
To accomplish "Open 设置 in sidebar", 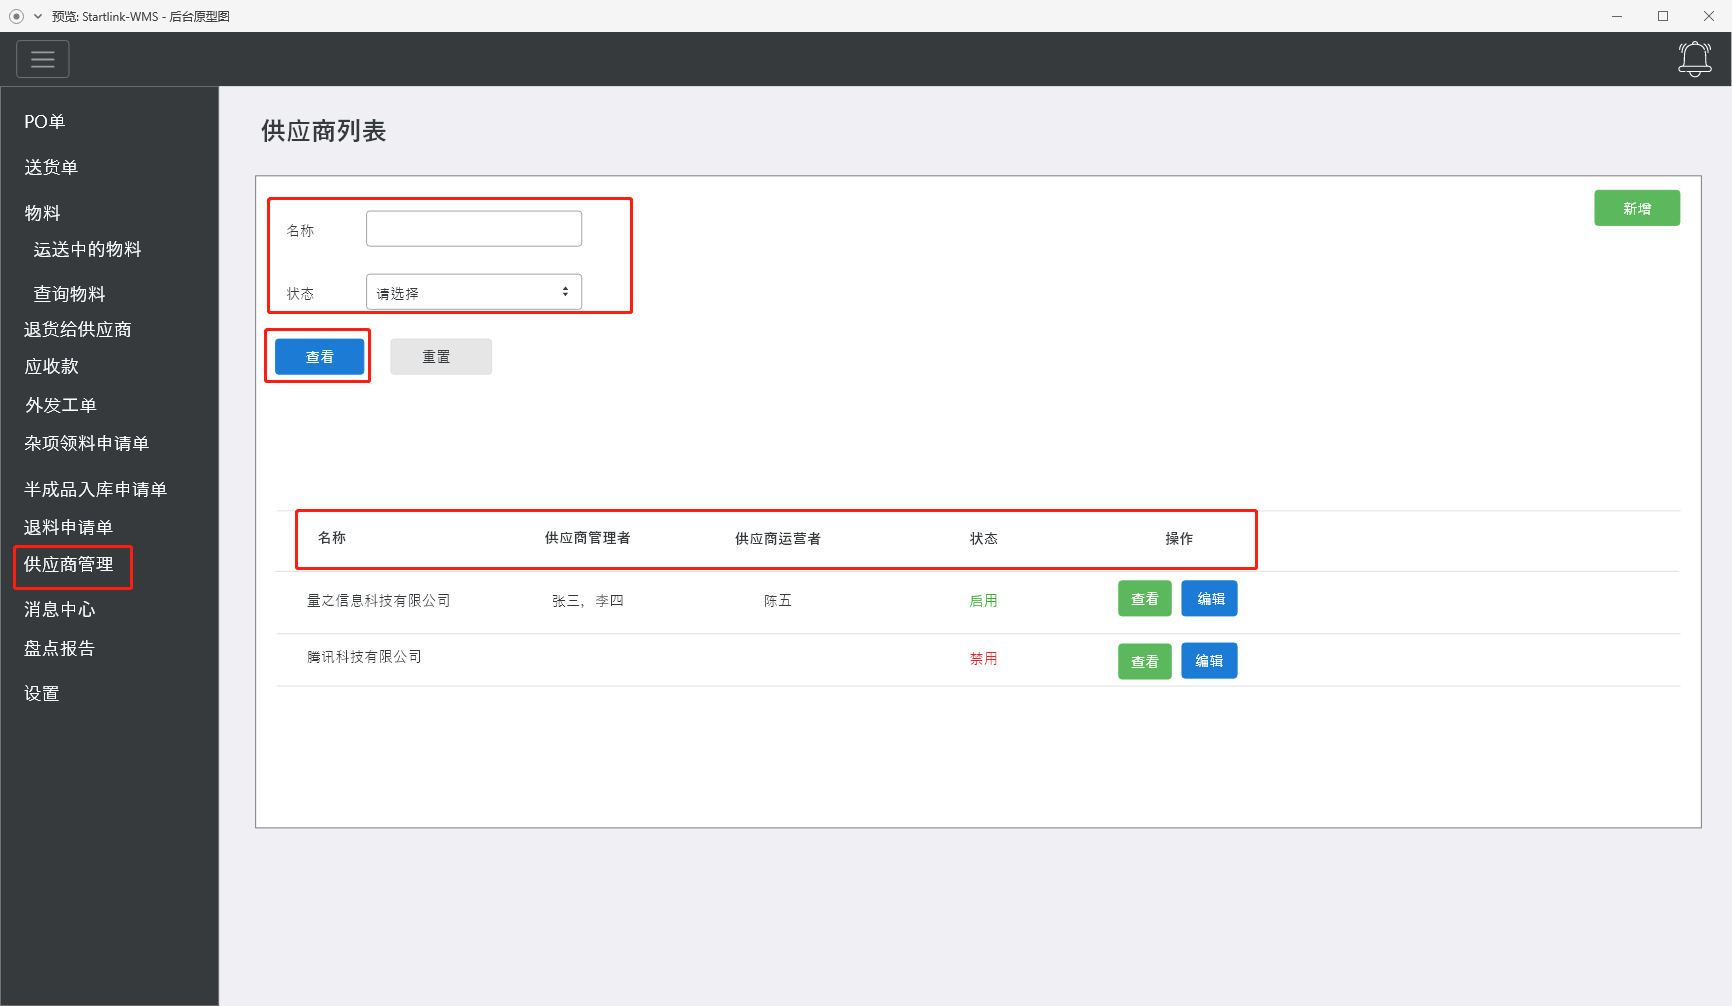I will point(42,693).
